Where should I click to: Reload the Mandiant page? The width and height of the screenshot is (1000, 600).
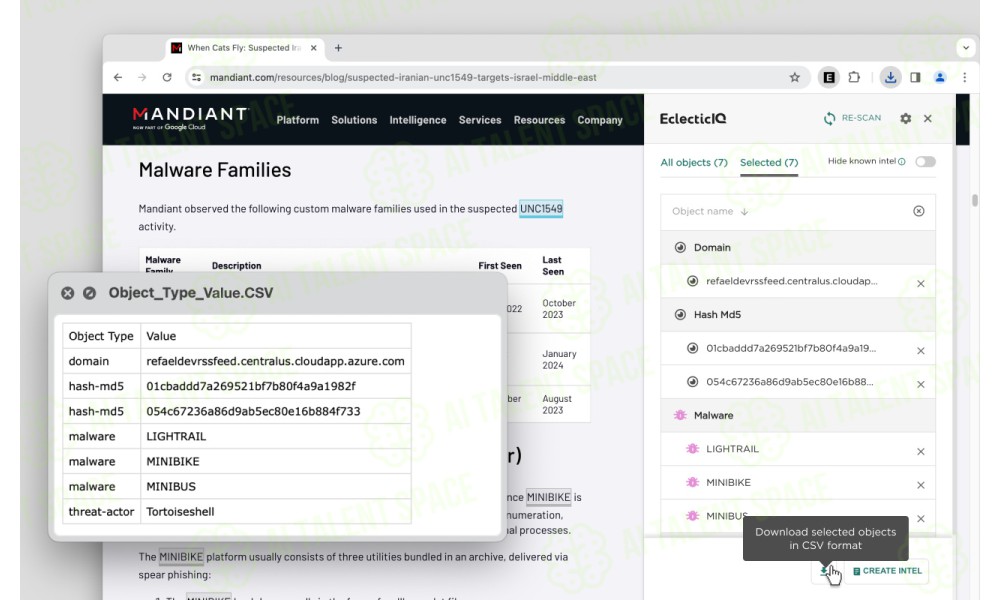pyautogui.click(x=167, y=77)
